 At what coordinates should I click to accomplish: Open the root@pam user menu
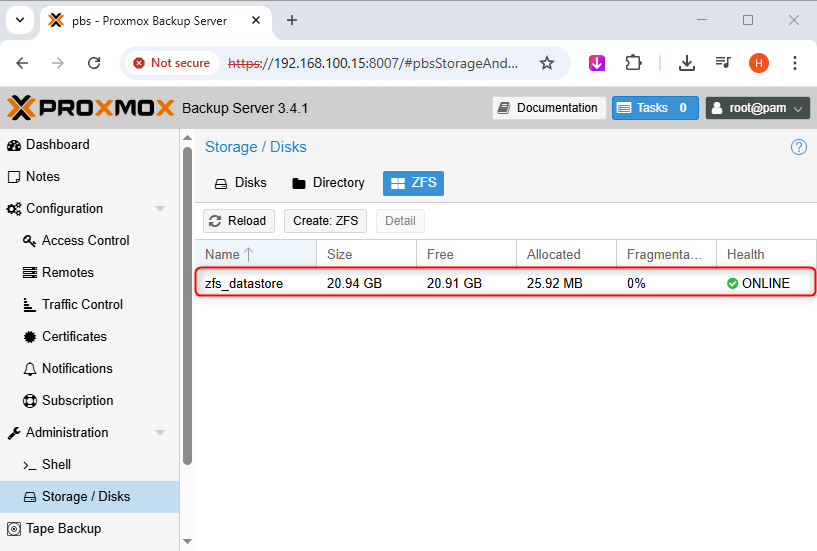pos(758,108)
